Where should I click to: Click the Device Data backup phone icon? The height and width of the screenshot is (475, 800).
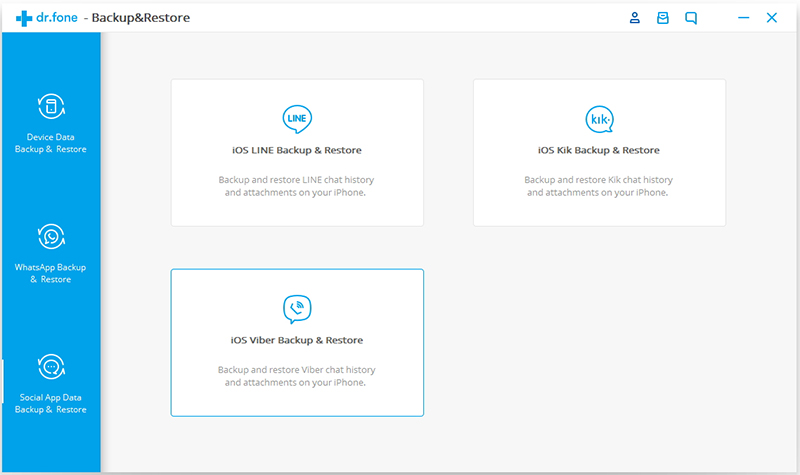coord(51,107)
